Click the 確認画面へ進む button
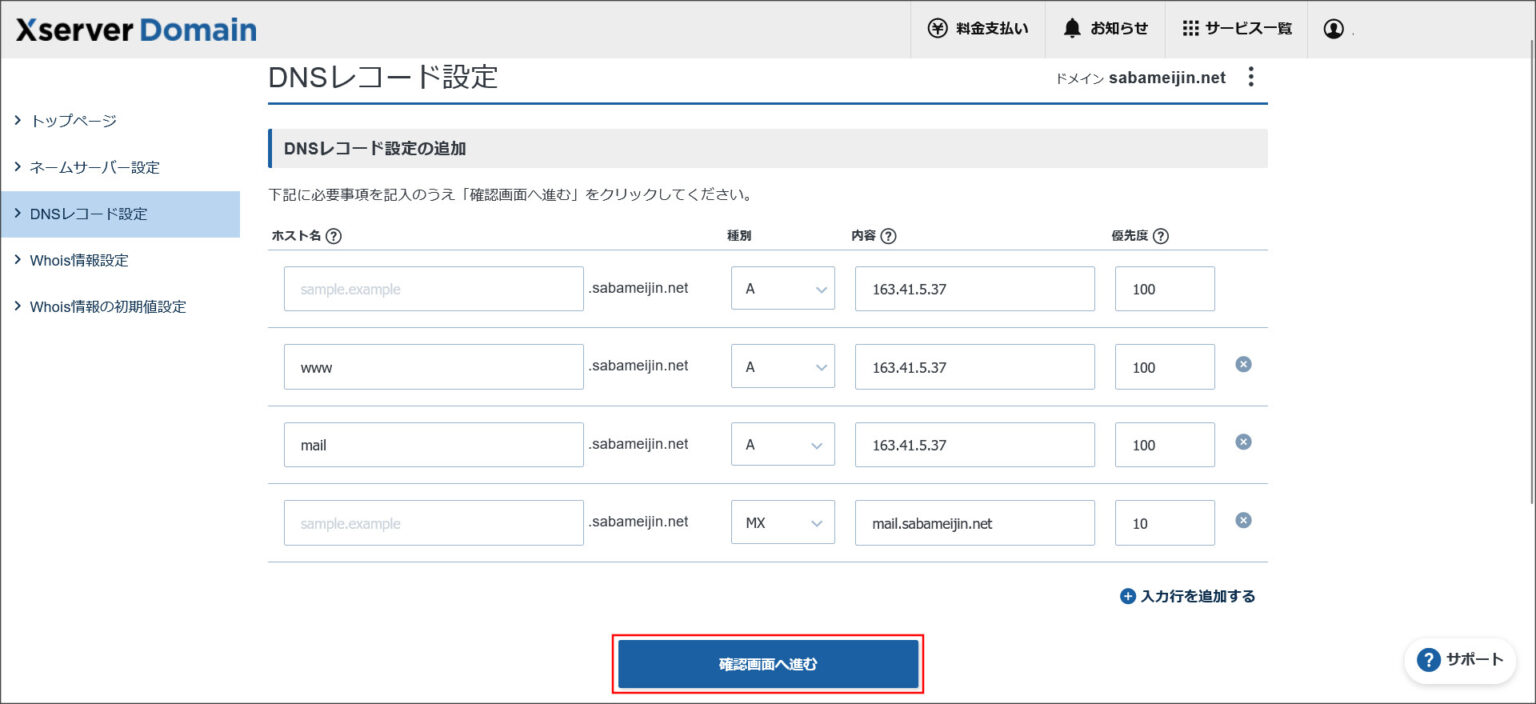The height and width of the screenshot is (704, 1536). coord(768,663)
